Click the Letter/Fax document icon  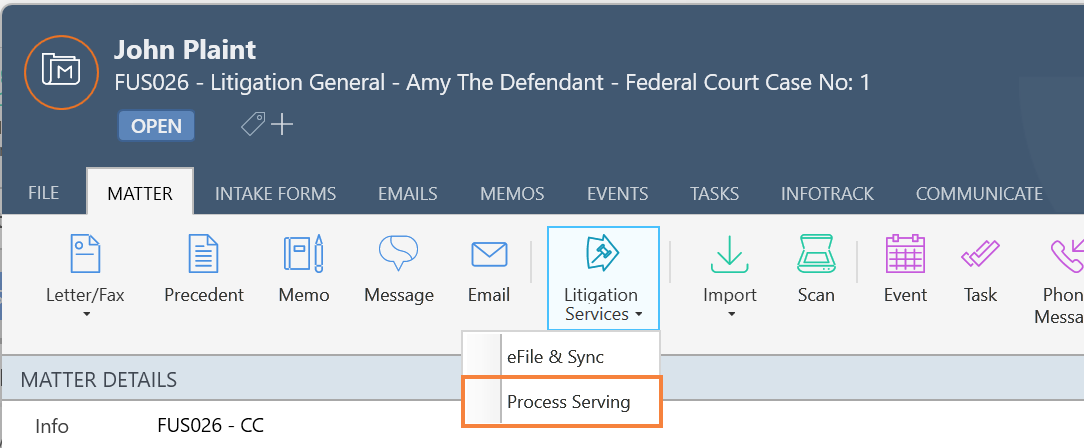point(86,254)
